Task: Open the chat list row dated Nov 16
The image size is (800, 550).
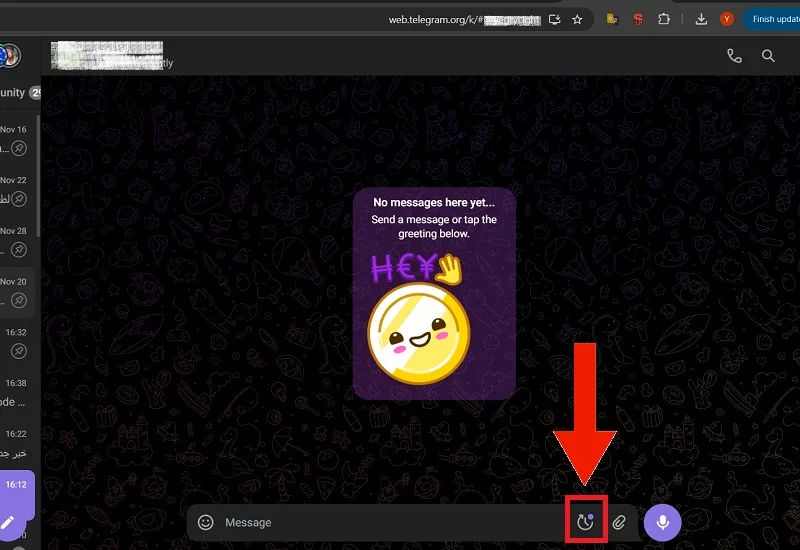Action: pyautogui.click(x=17, y=139)
